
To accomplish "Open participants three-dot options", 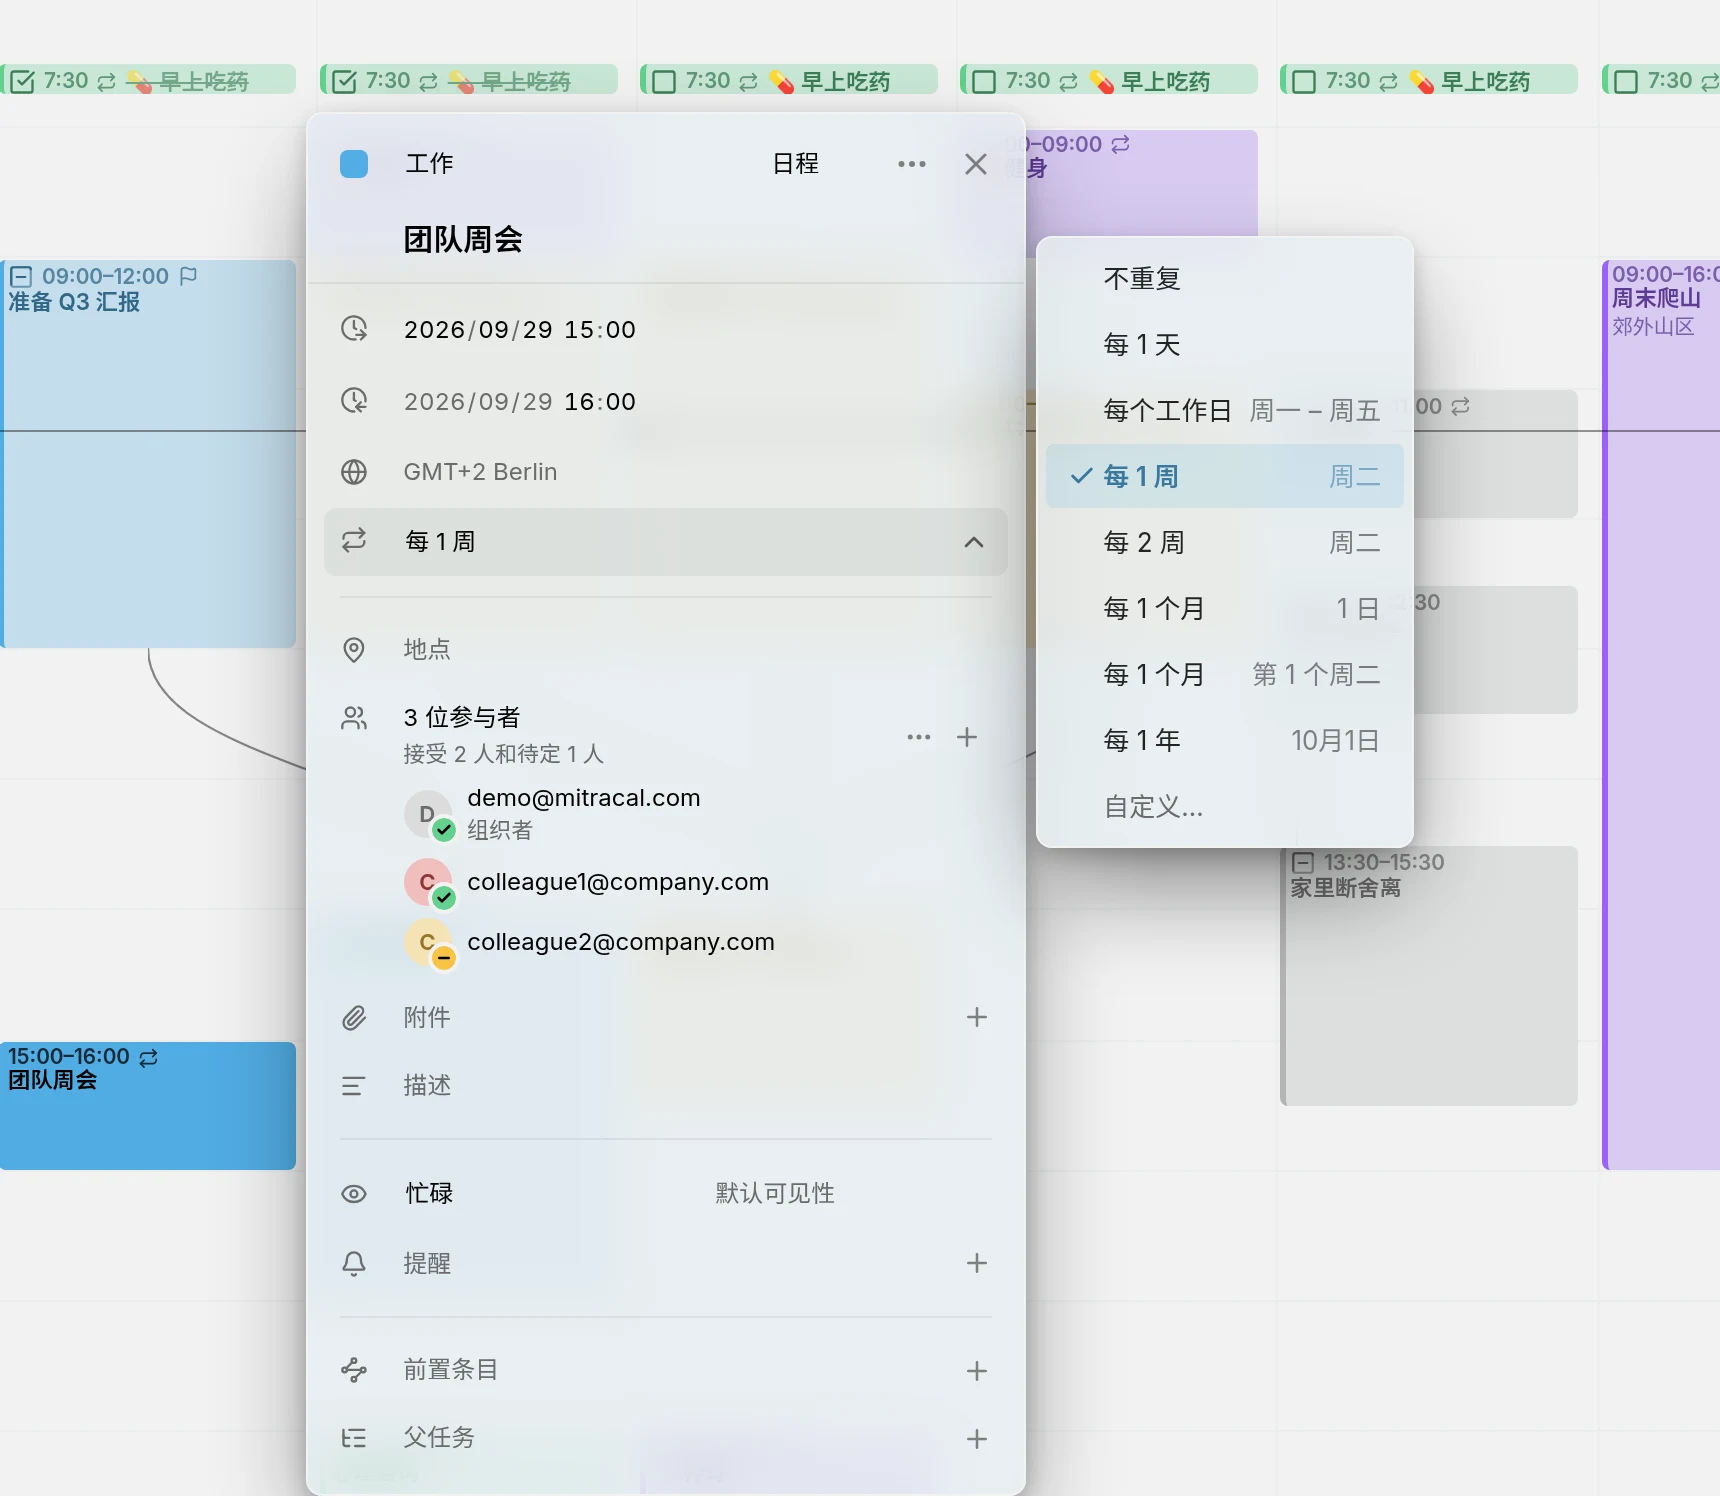I will [x=918, y=738].
